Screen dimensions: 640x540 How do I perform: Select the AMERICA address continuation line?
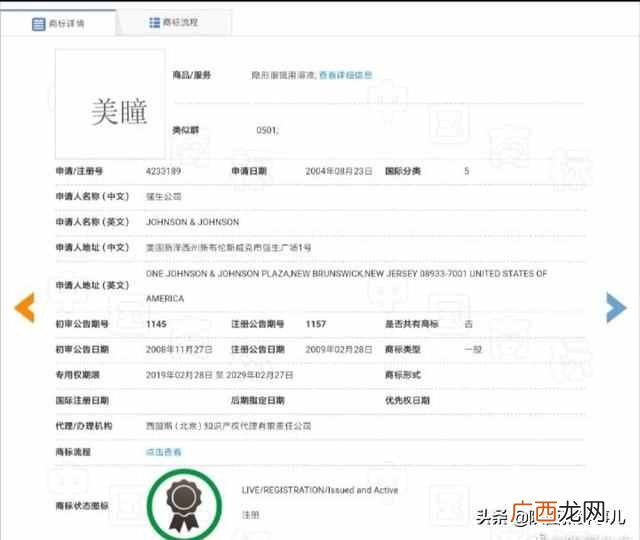click(165, 299)
